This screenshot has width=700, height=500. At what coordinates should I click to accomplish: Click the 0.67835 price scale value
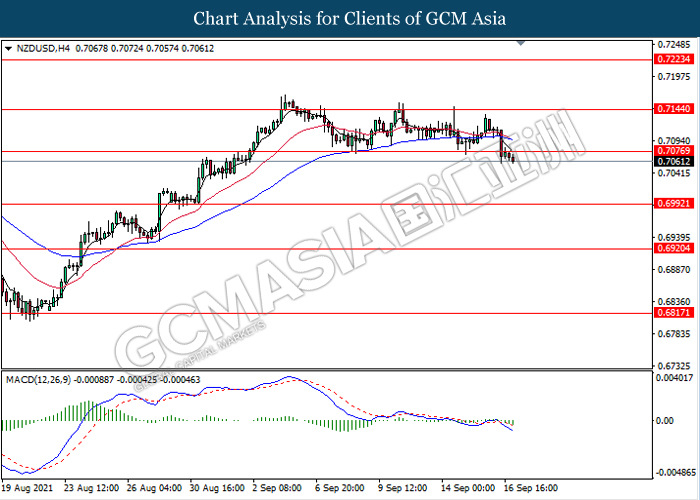coord(674,334)
